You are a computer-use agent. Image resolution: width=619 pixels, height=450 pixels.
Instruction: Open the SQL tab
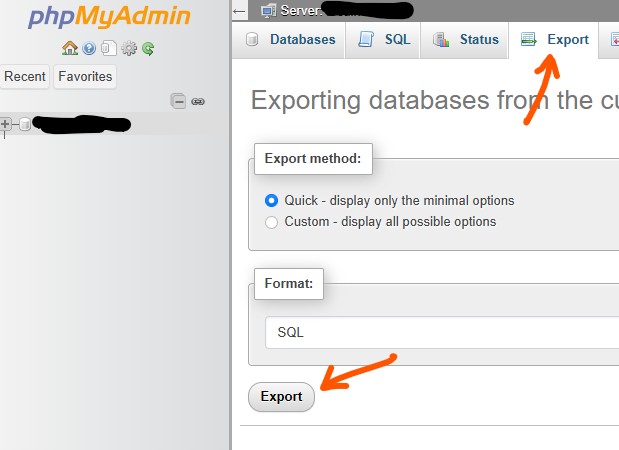coord(385,40)
